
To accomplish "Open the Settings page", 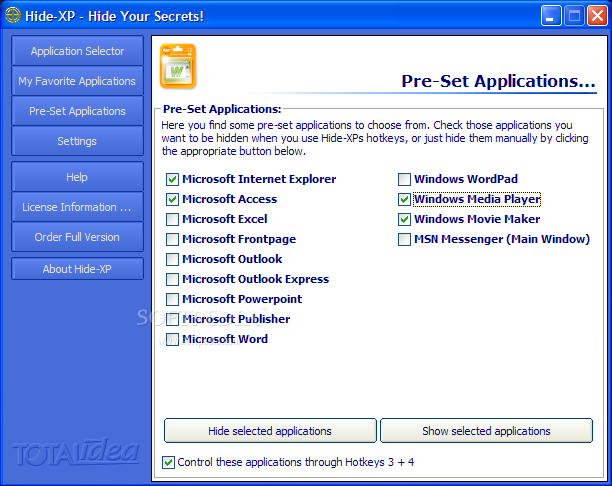I will 77,141.
